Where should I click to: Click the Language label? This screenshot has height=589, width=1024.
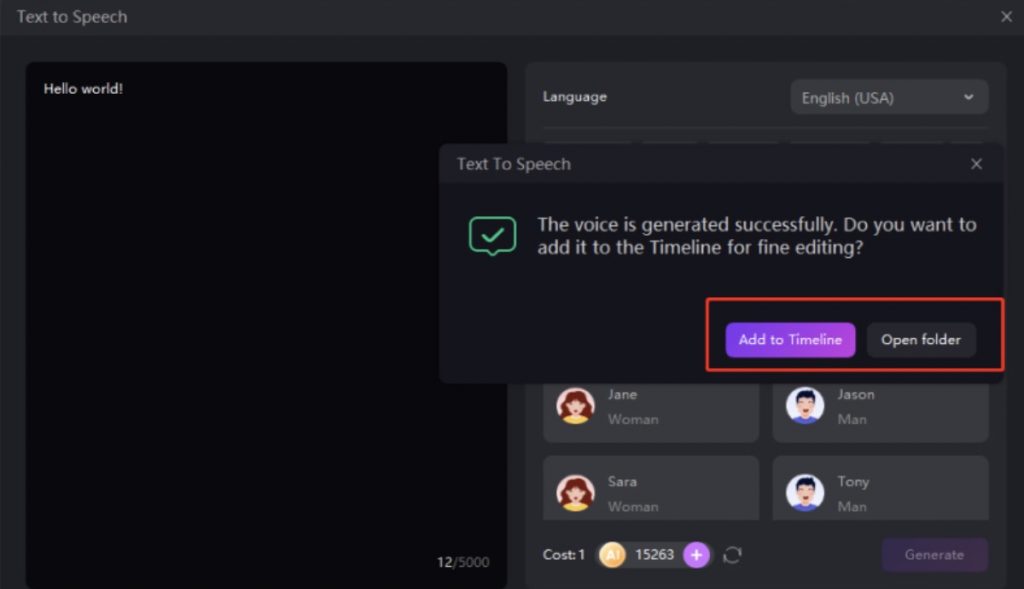[x=575, y=97]
